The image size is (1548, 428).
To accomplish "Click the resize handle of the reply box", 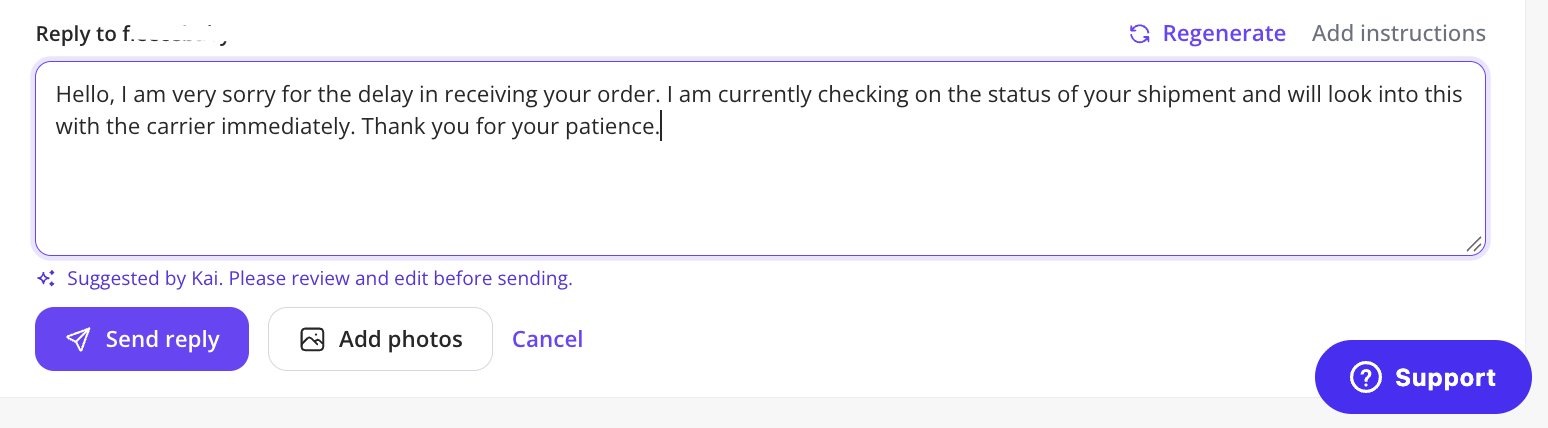I will [1474, 244].
